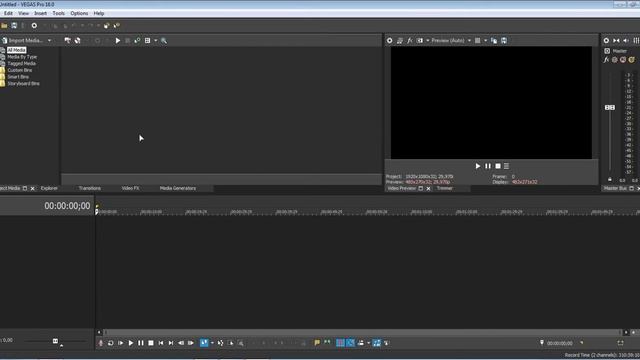Click the timeline horizontal scrollbar
Viewport: 640px width, 360px height.
click(x=362, y=332)
